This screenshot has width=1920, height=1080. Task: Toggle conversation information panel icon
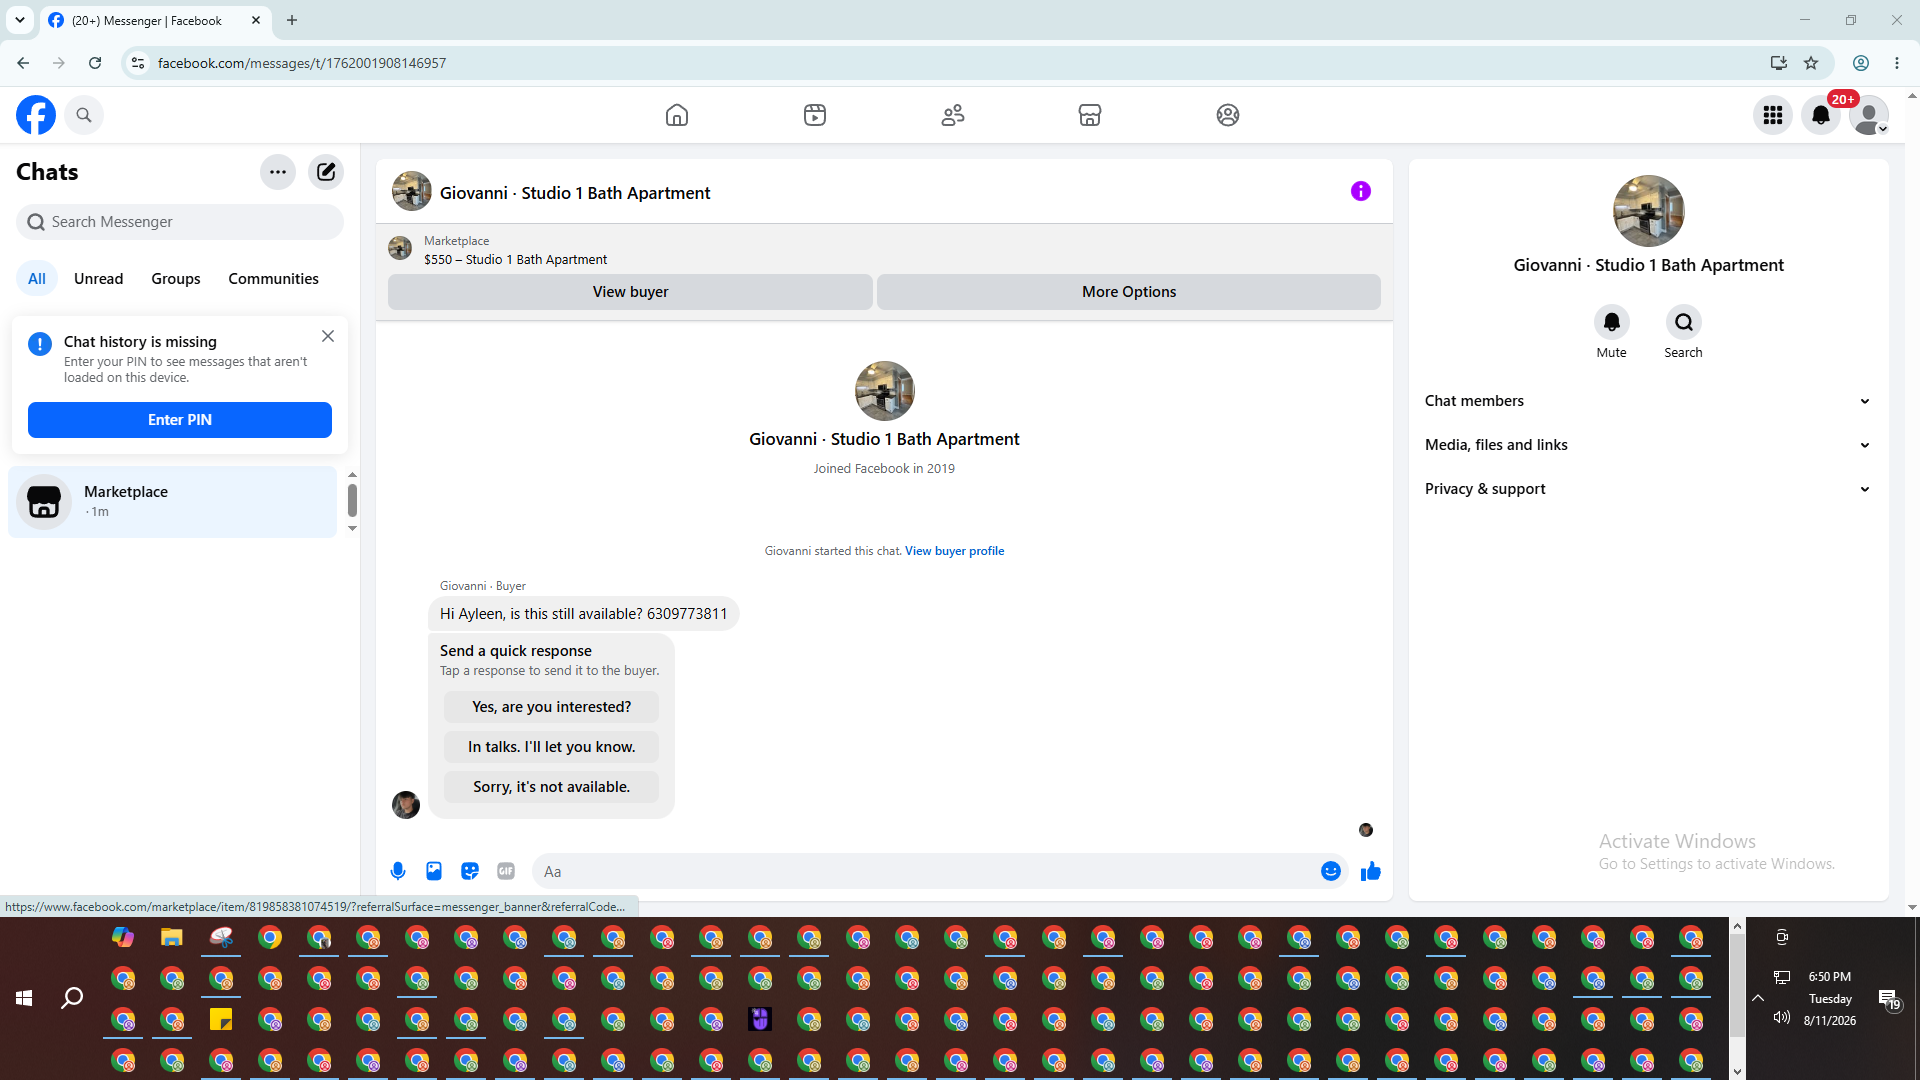click(1361, 191)
